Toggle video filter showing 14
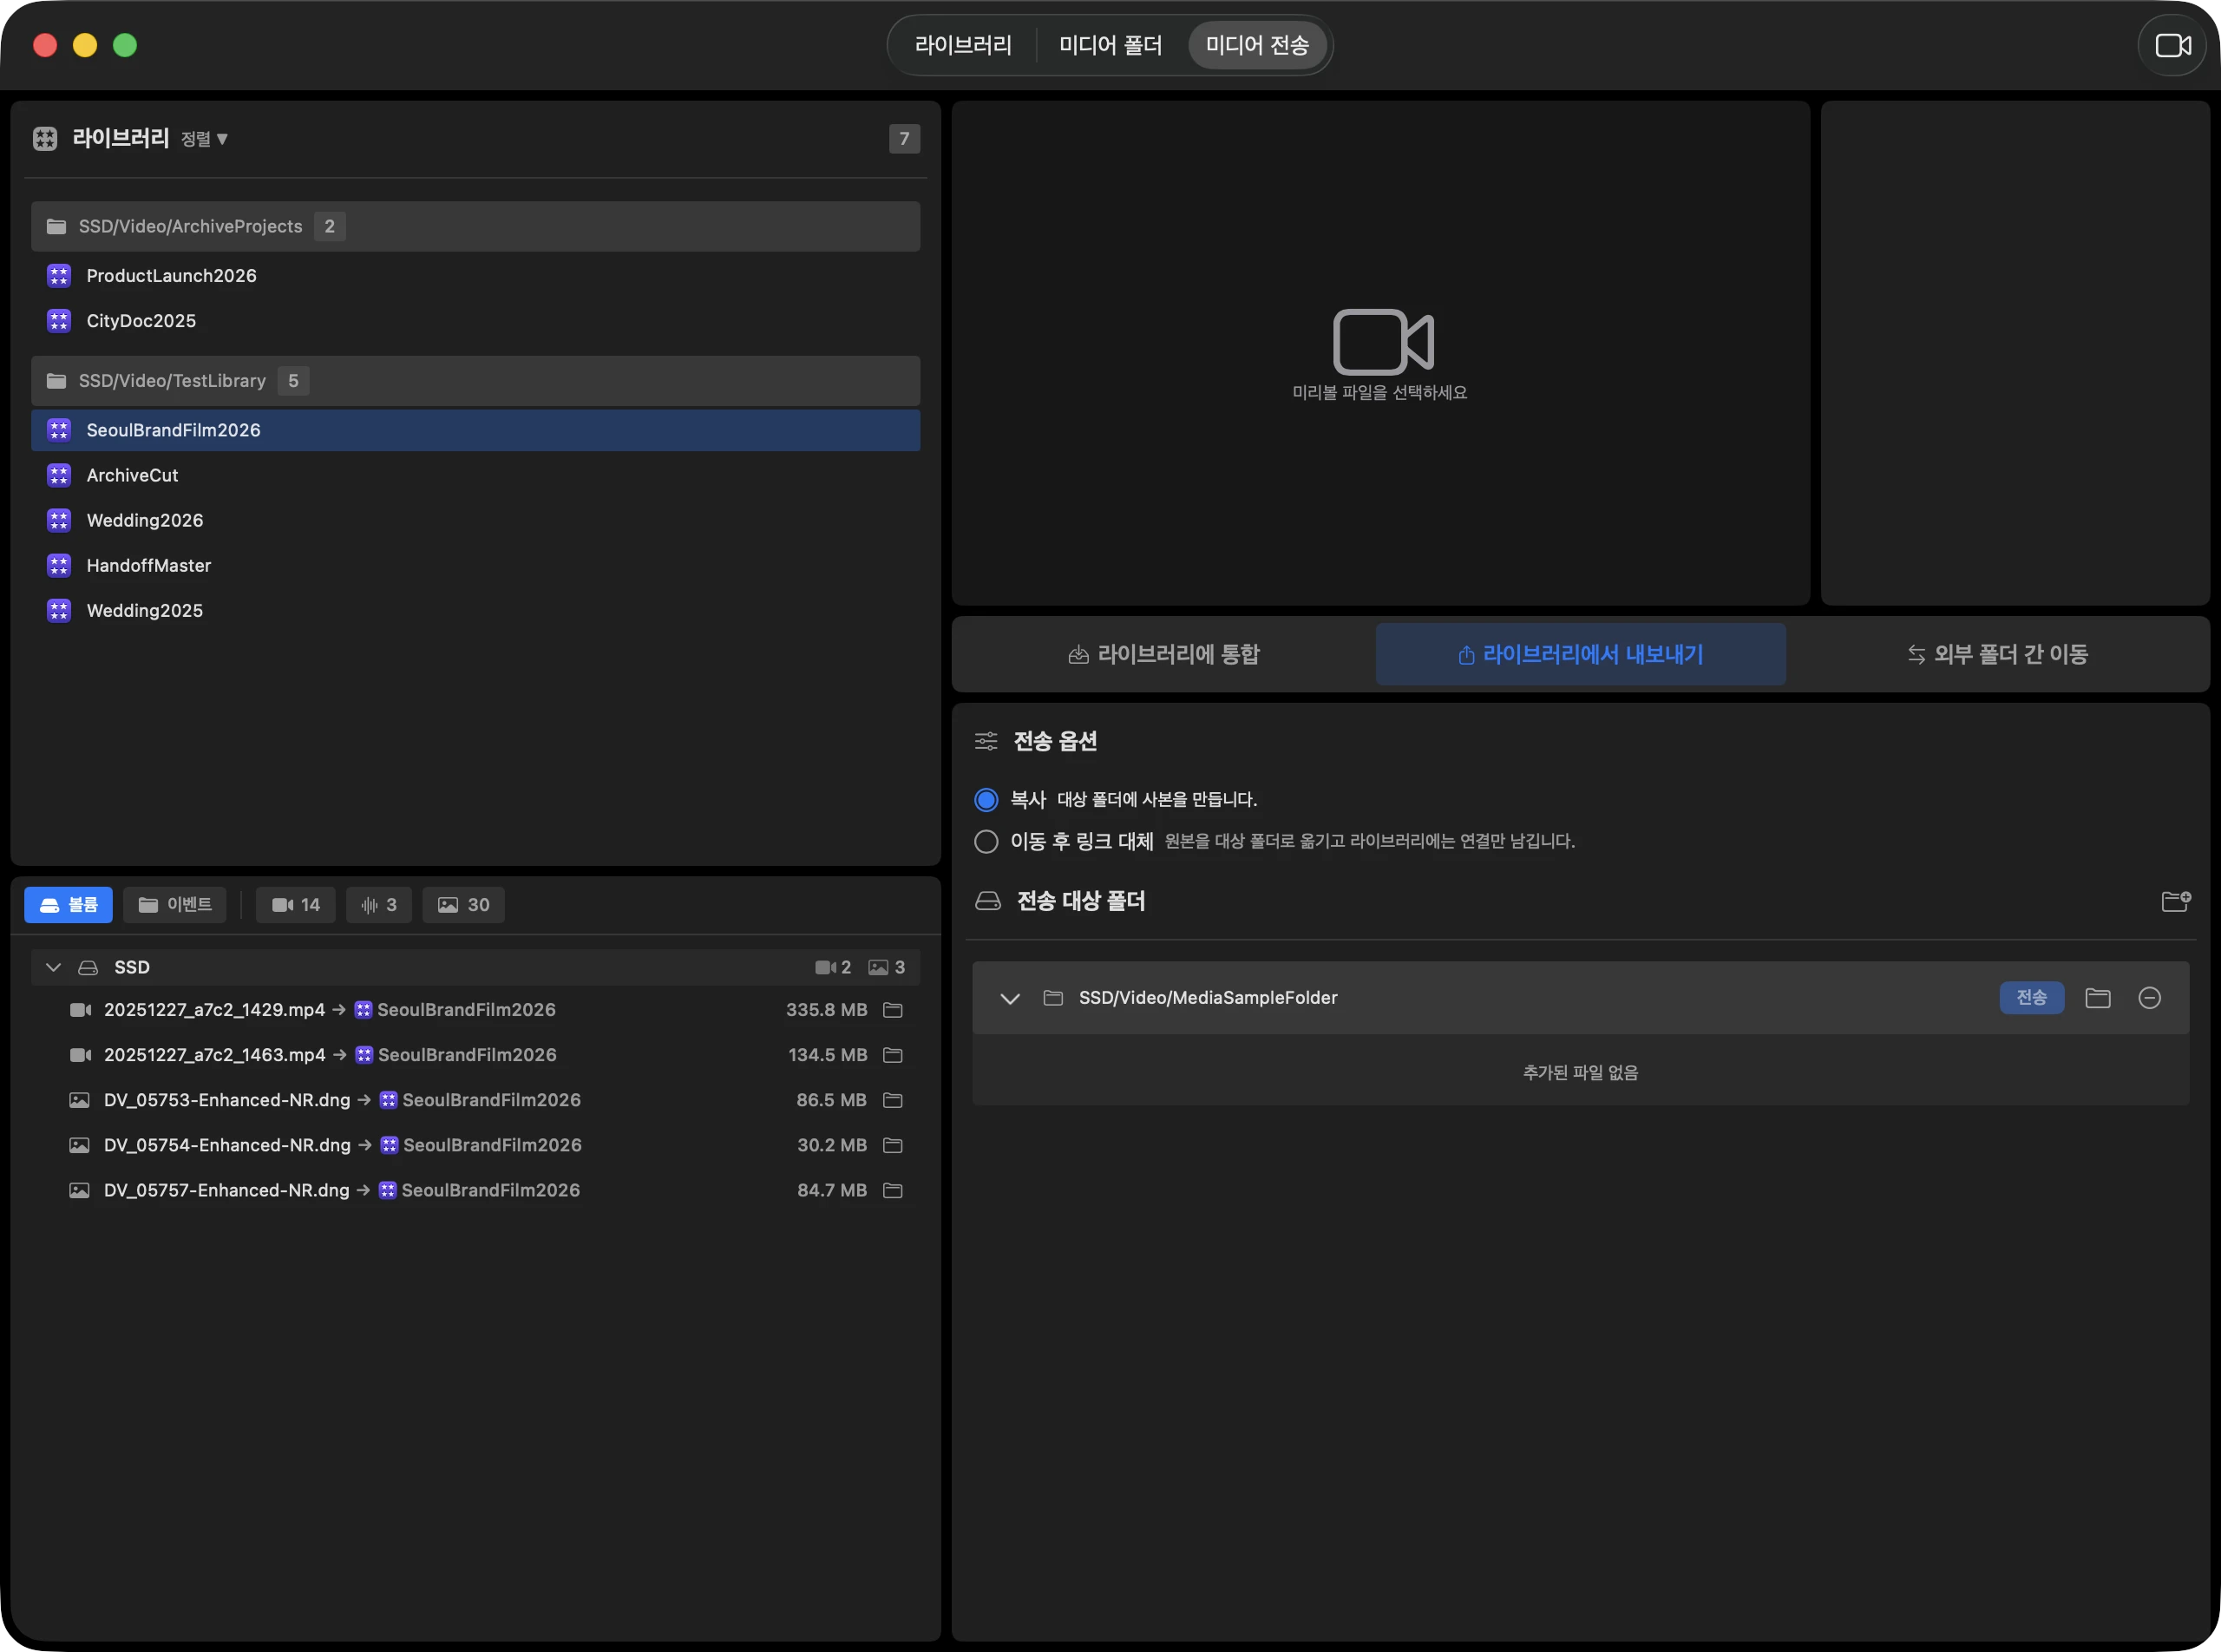This screenshot has height=1652, width=2221. pyautogui.click(x=296, y=905)
